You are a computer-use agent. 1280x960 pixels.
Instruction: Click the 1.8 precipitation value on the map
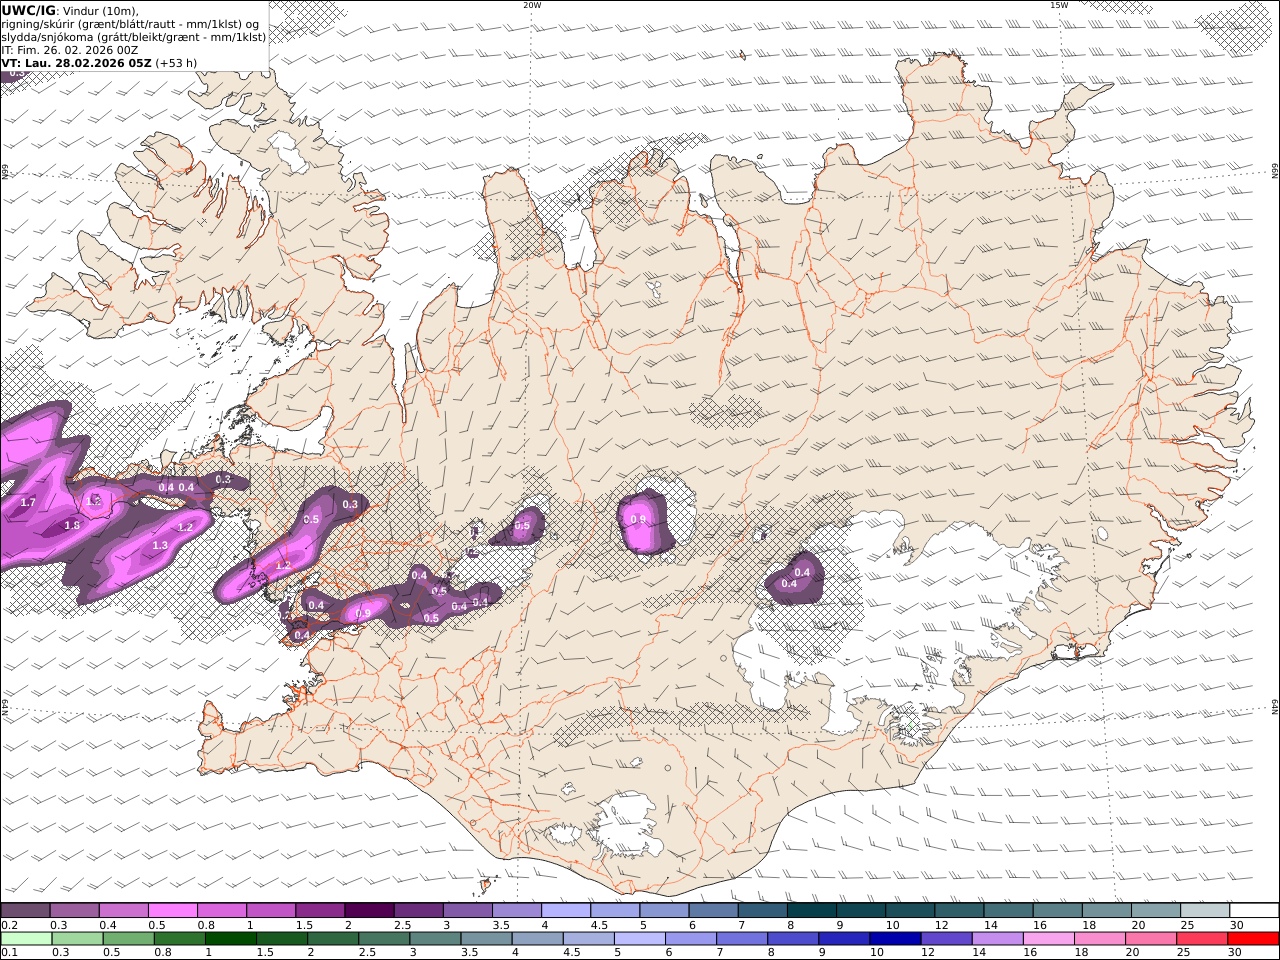72,525
